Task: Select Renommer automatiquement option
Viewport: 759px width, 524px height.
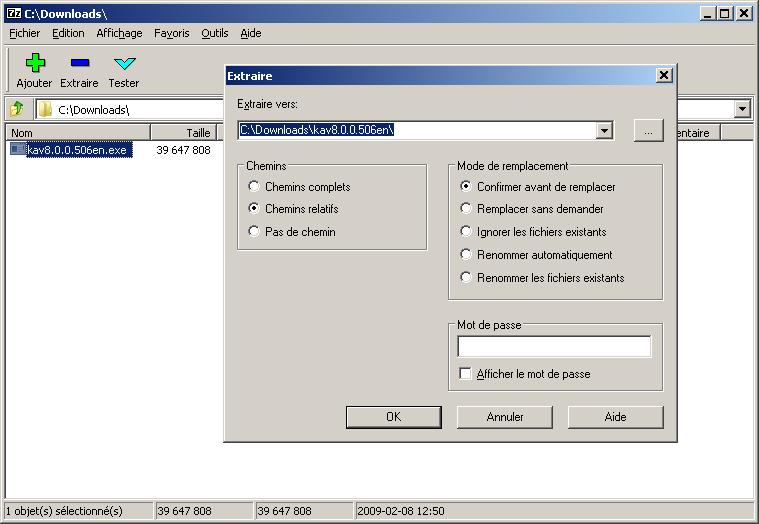Action: coord(466,254)
